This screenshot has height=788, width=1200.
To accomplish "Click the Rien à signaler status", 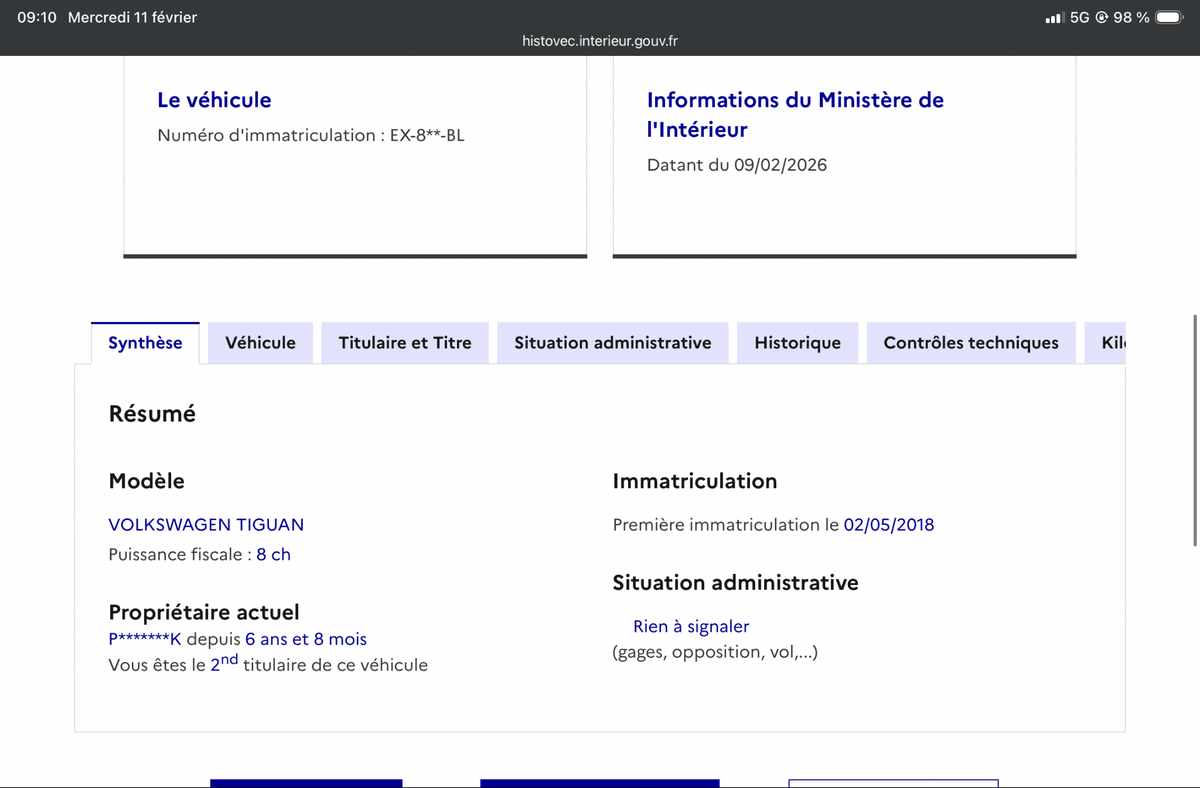I will pyautogui.click(x=690, y=627).
